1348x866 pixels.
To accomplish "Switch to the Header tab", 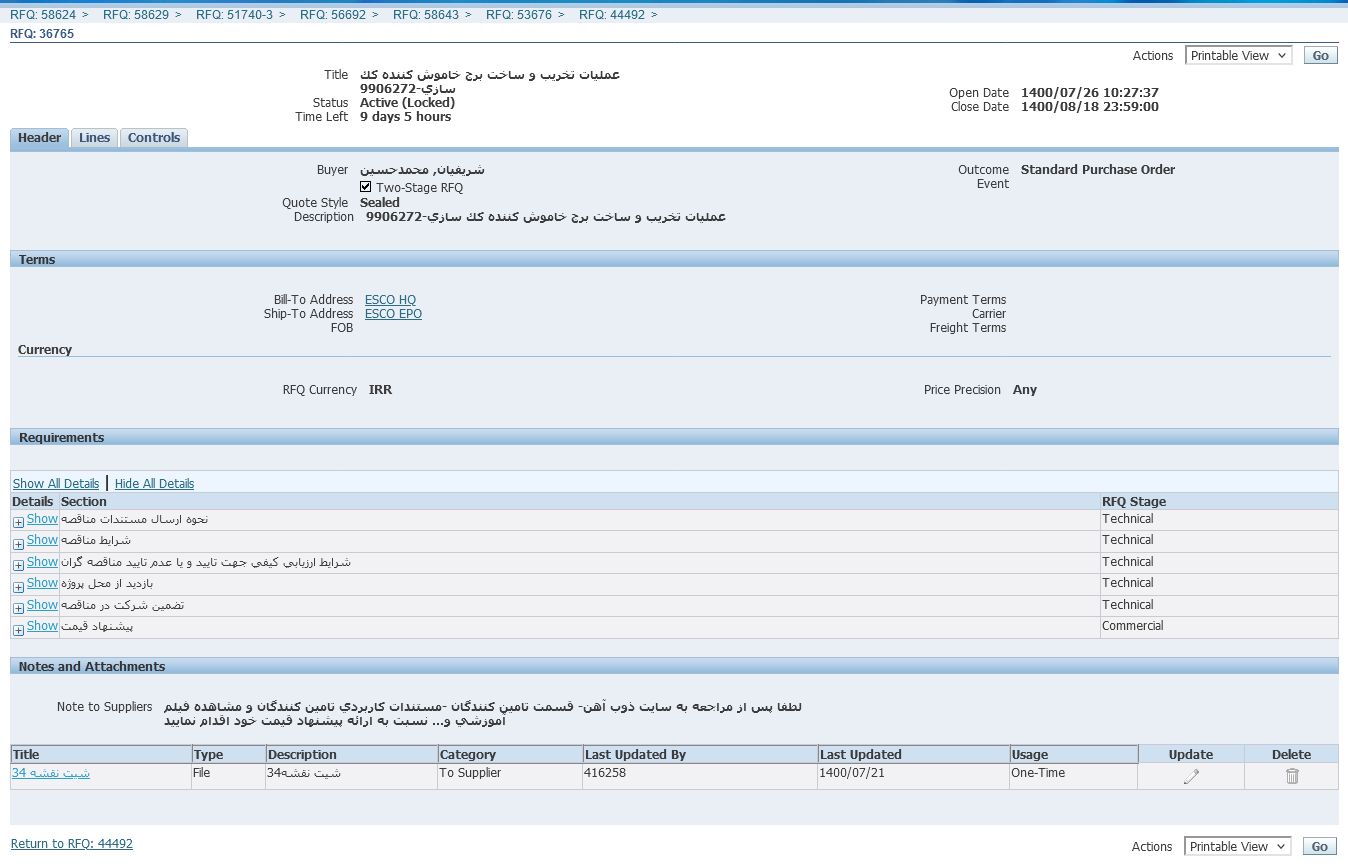I will coord(40,138).
